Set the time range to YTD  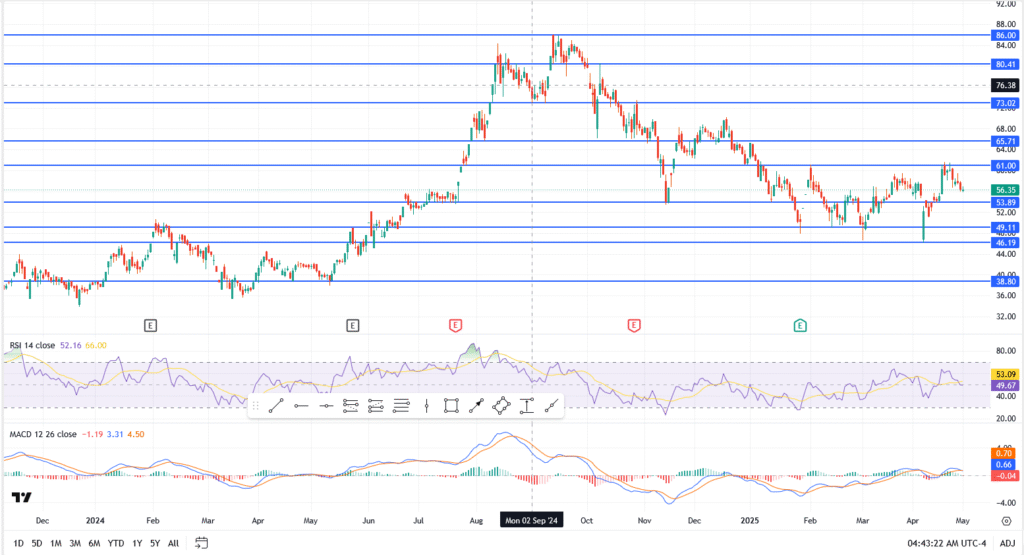(x=116, y=543)
